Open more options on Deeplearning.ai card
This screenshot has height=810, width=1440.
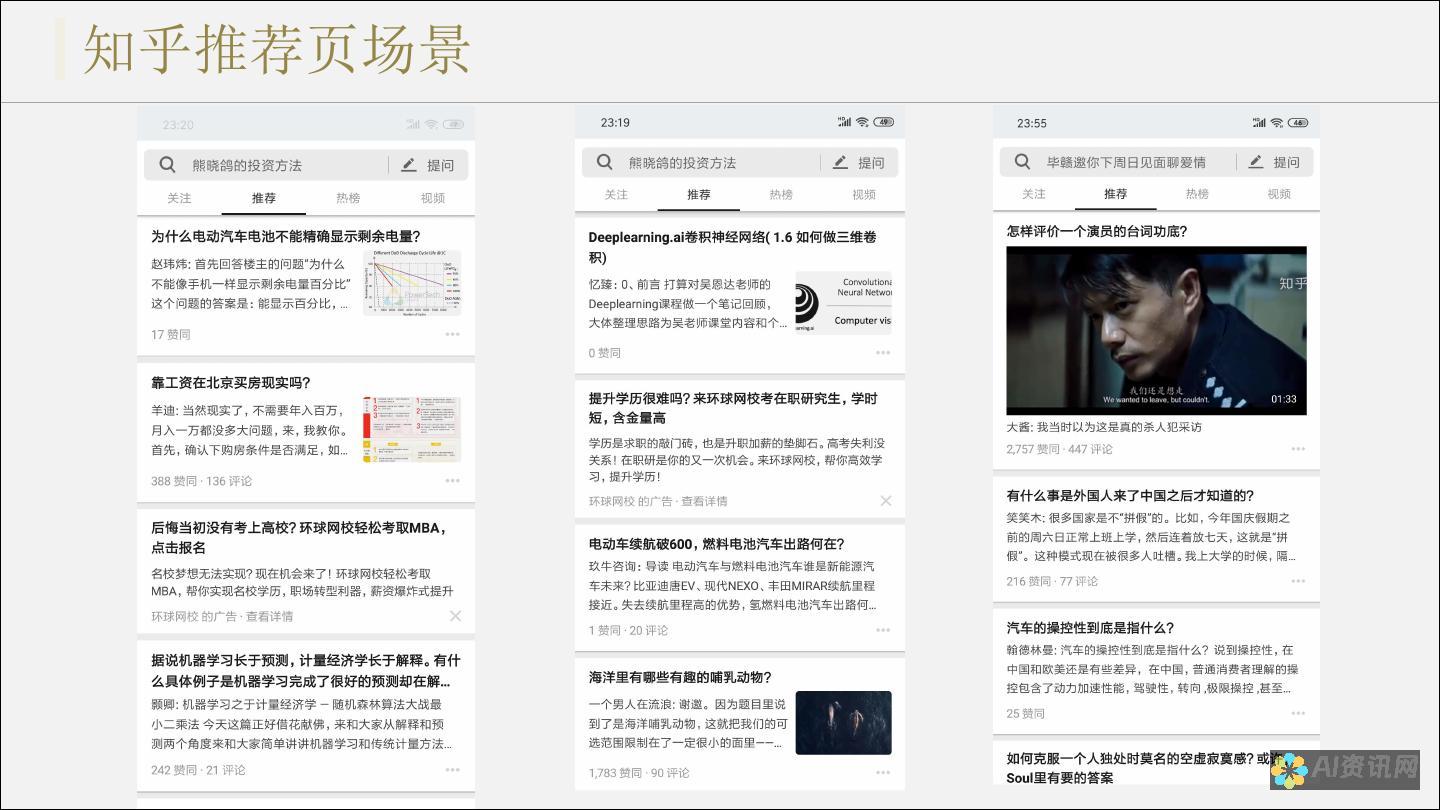[x=883, y=353]
